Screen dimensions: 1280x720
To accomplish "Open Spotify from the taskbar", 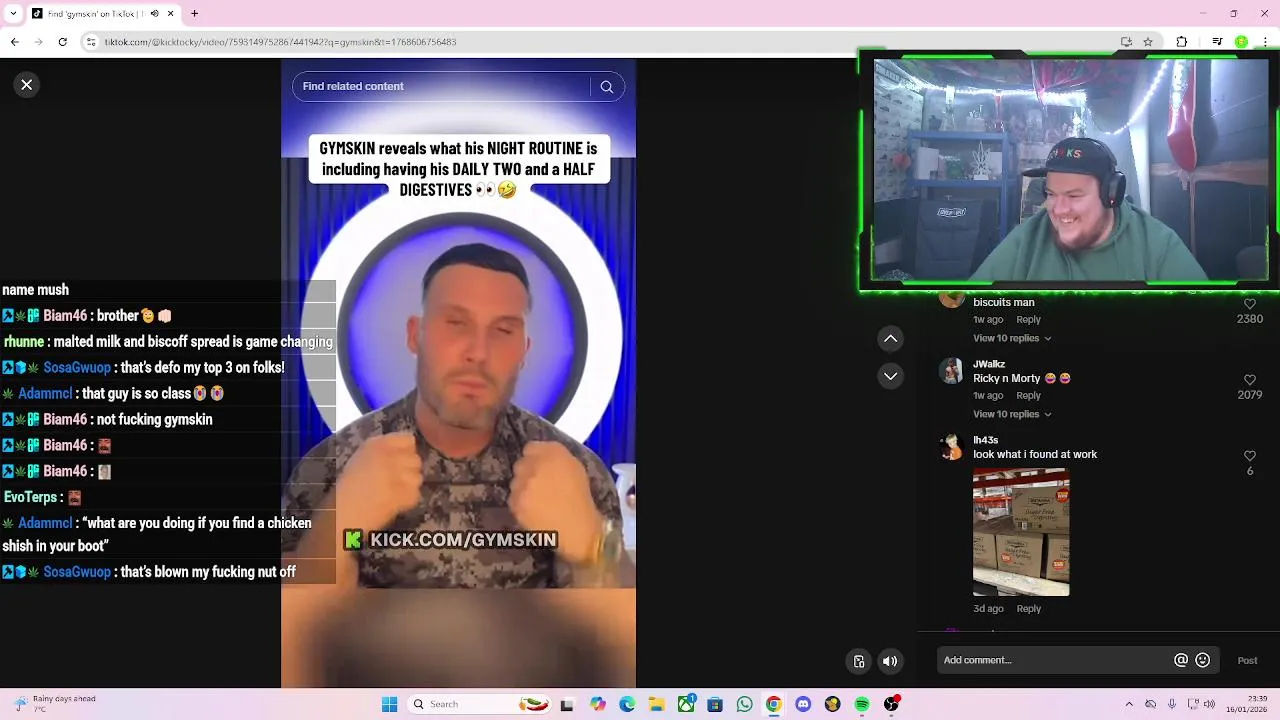I will pos(862,705).
